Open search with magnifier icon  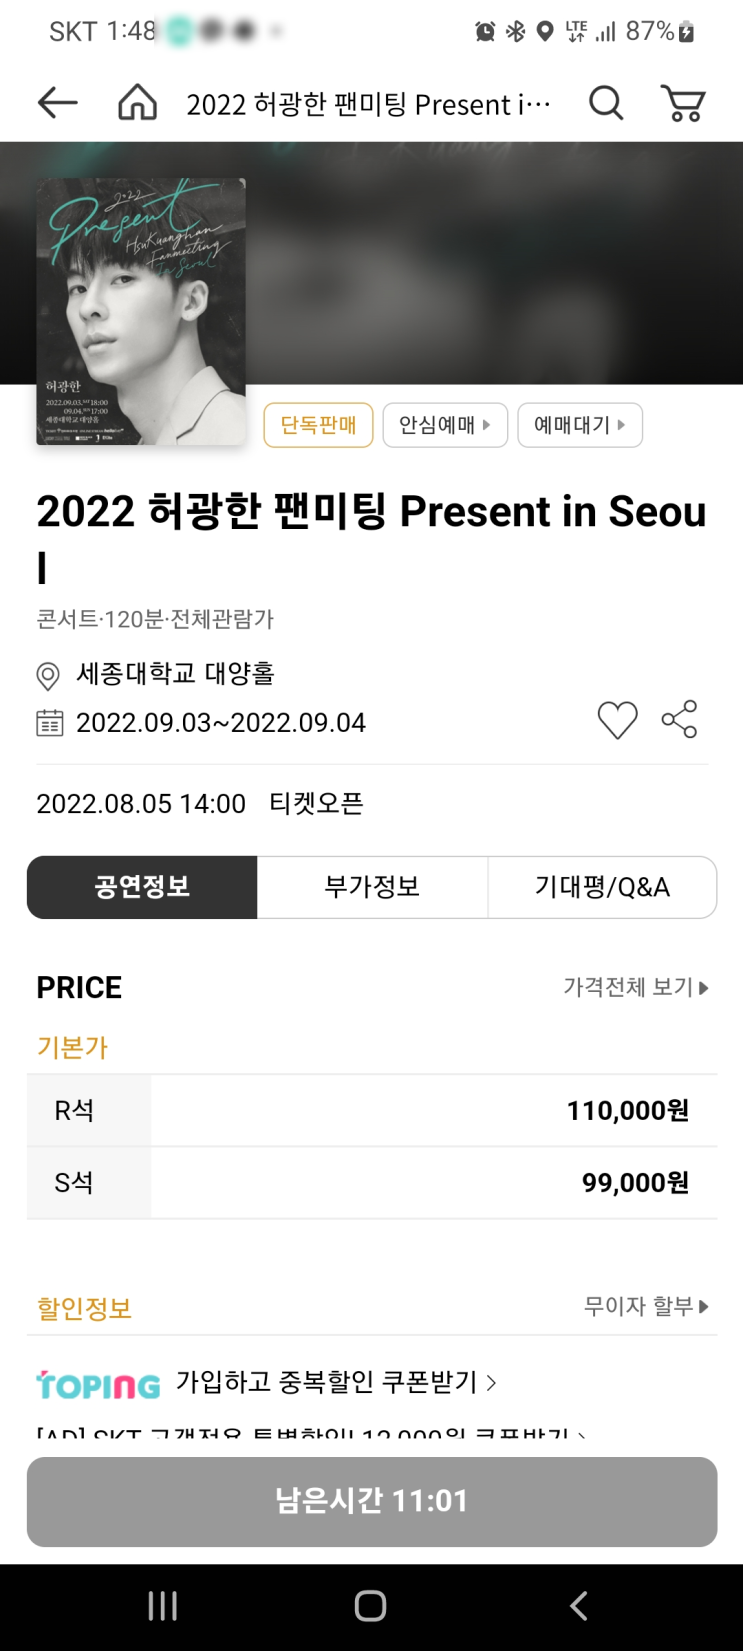[x=605, y=103]
